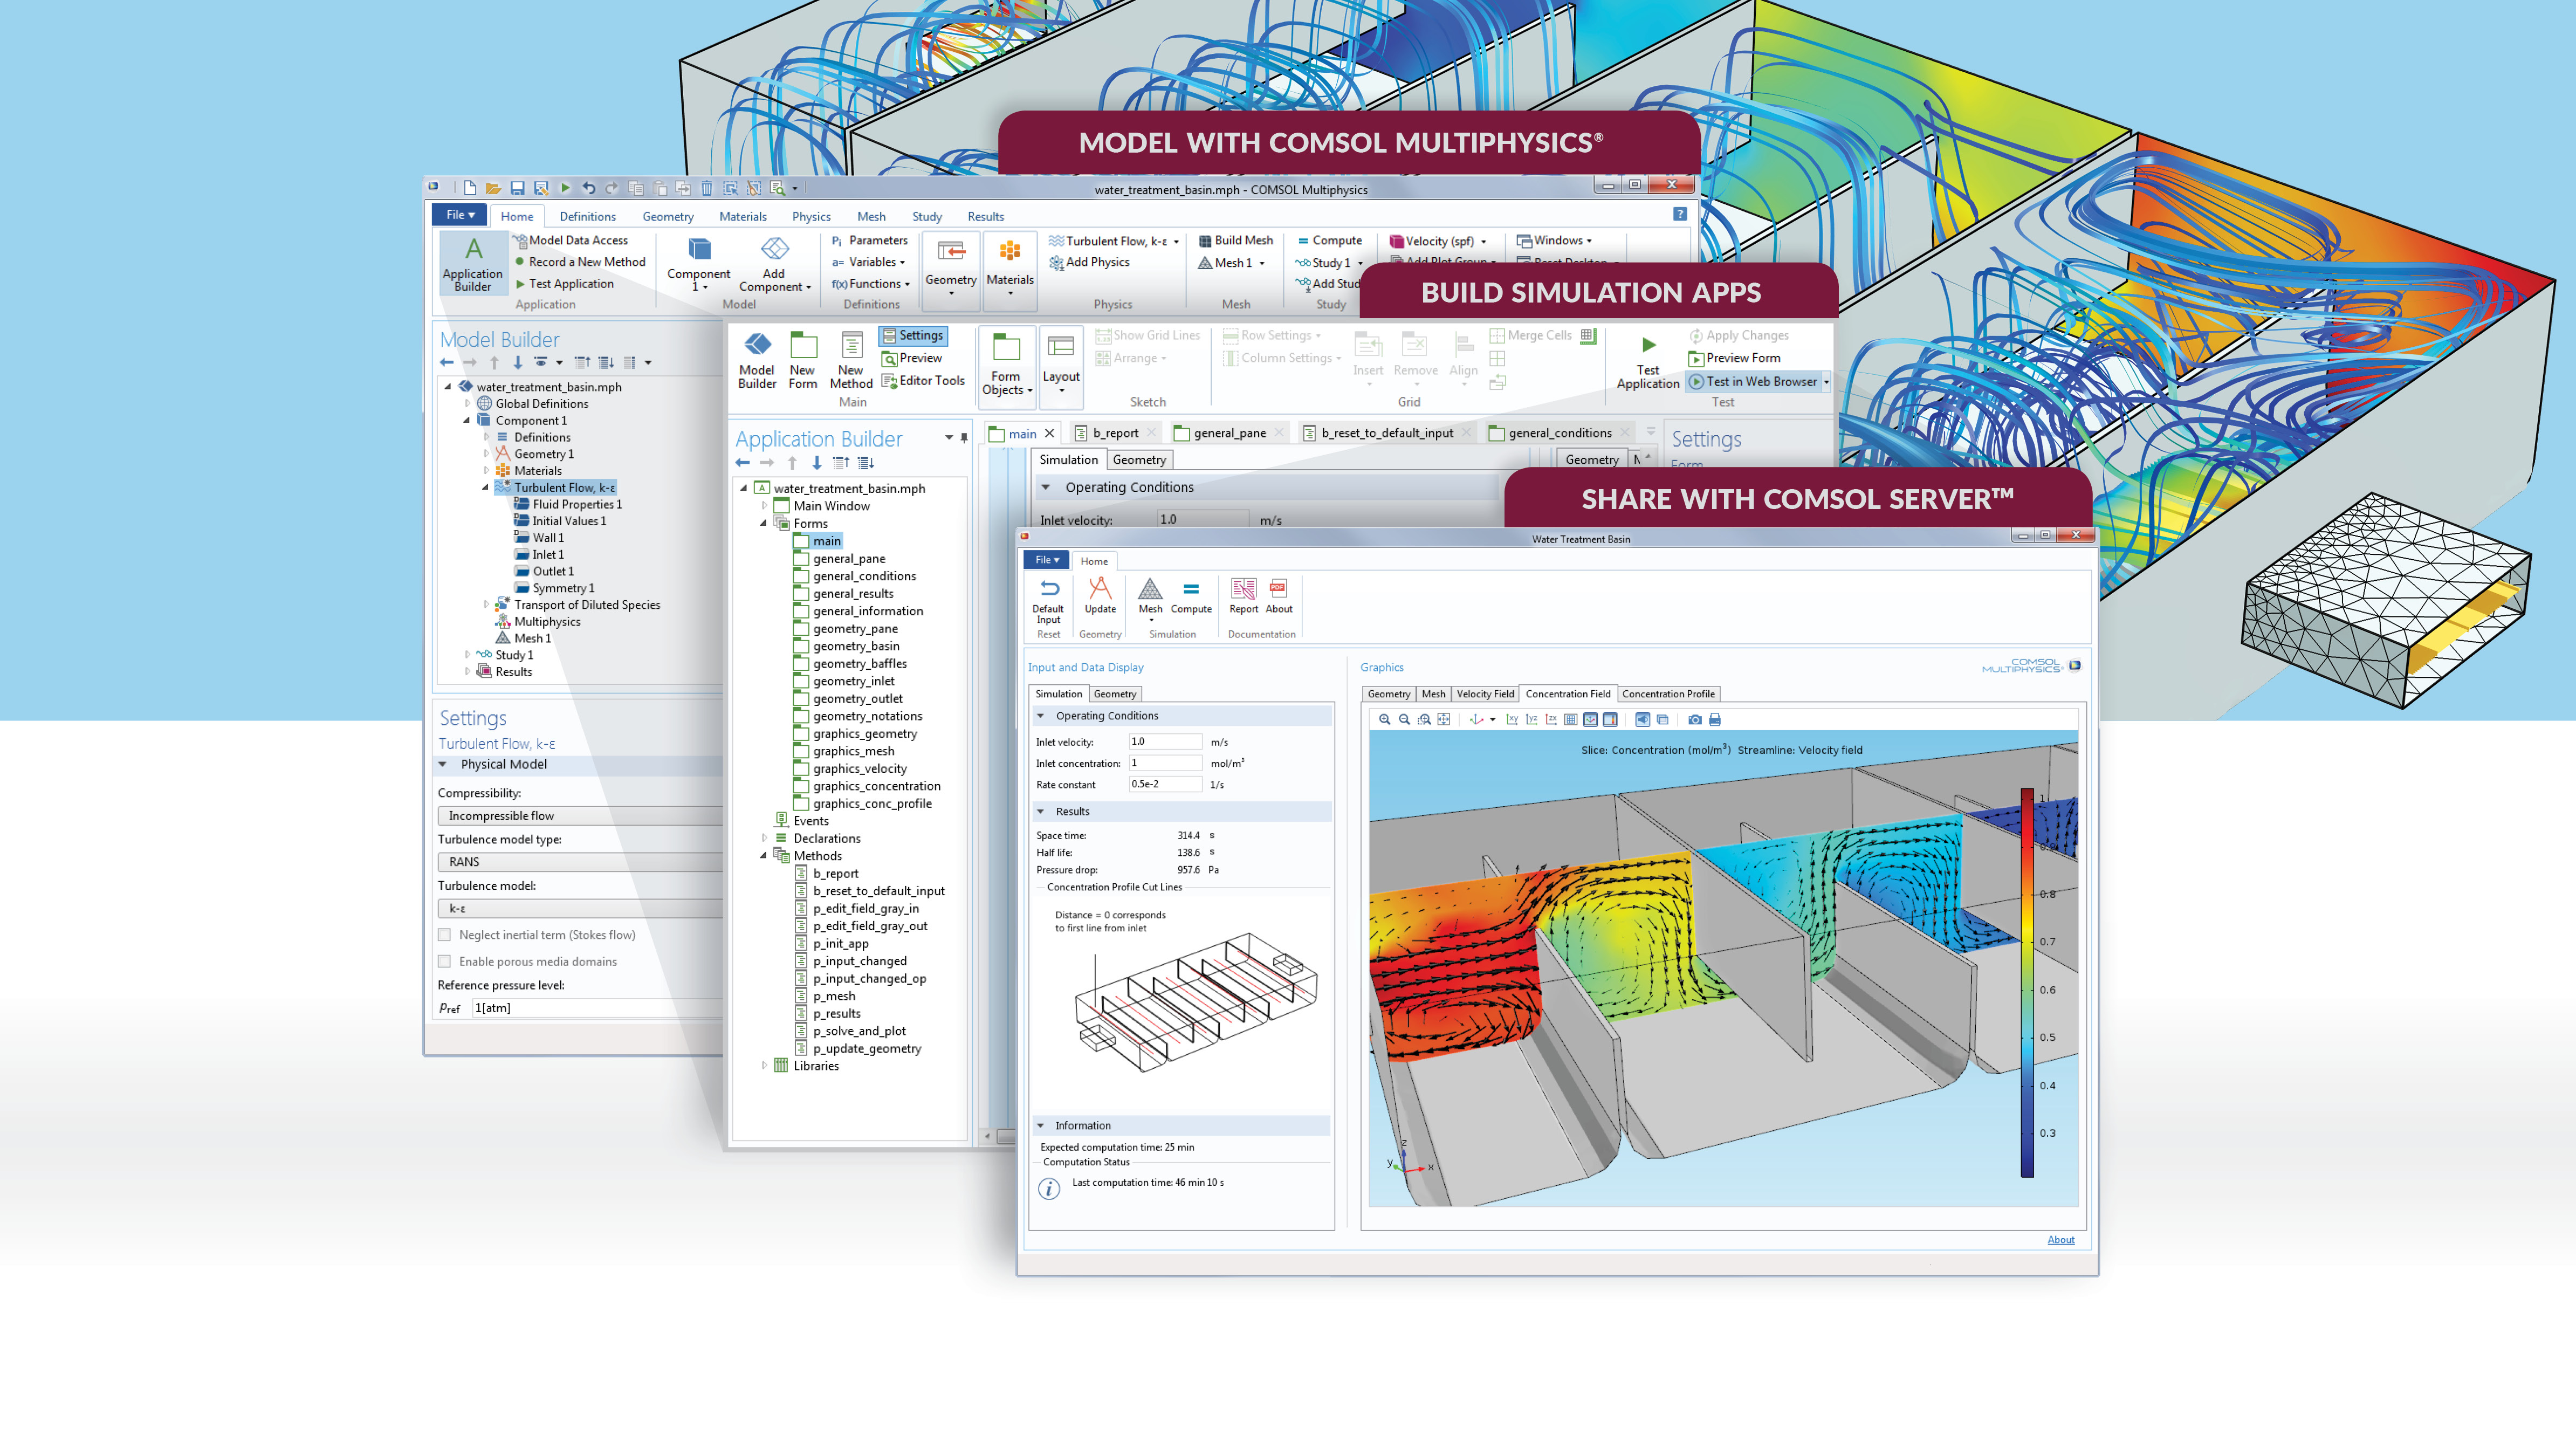Screen dimensions: 2576x1456
Task: Click Test in Web Browser button
Action: [x=1758, y=382]
